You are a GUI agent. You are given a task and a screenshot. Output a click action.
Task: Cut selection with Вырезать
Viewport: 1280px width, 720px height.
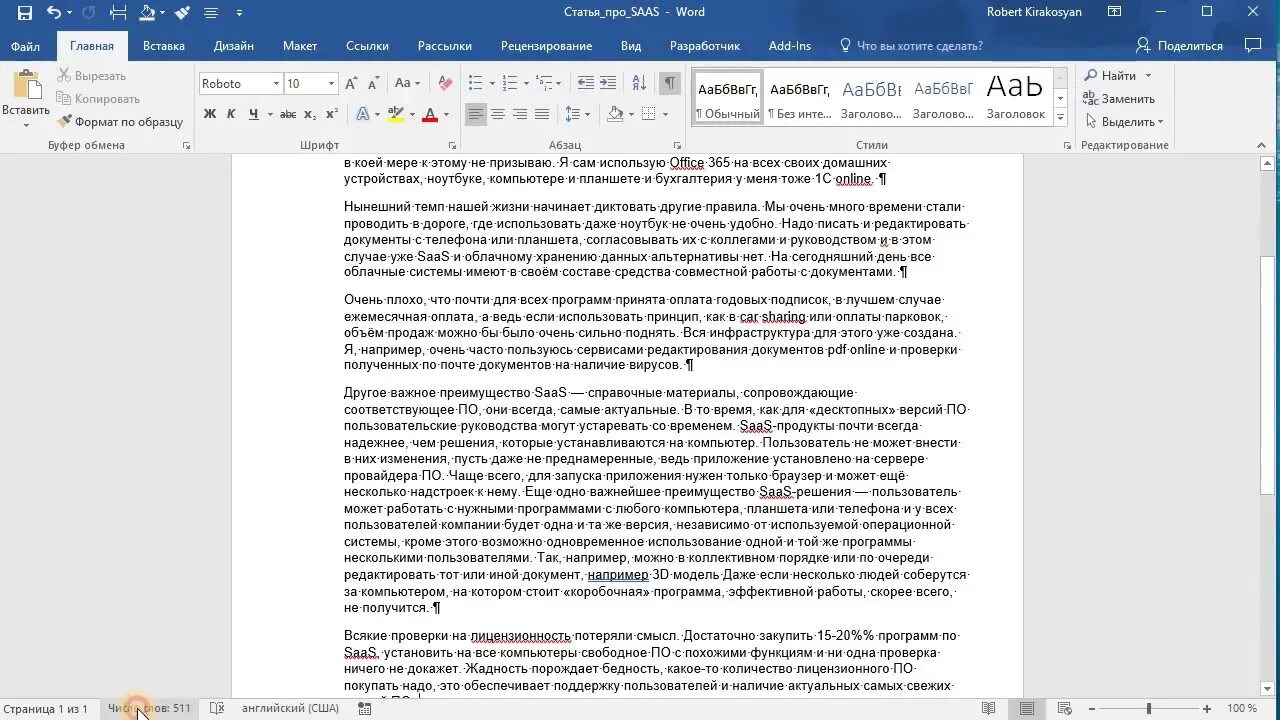coord(91,76)
